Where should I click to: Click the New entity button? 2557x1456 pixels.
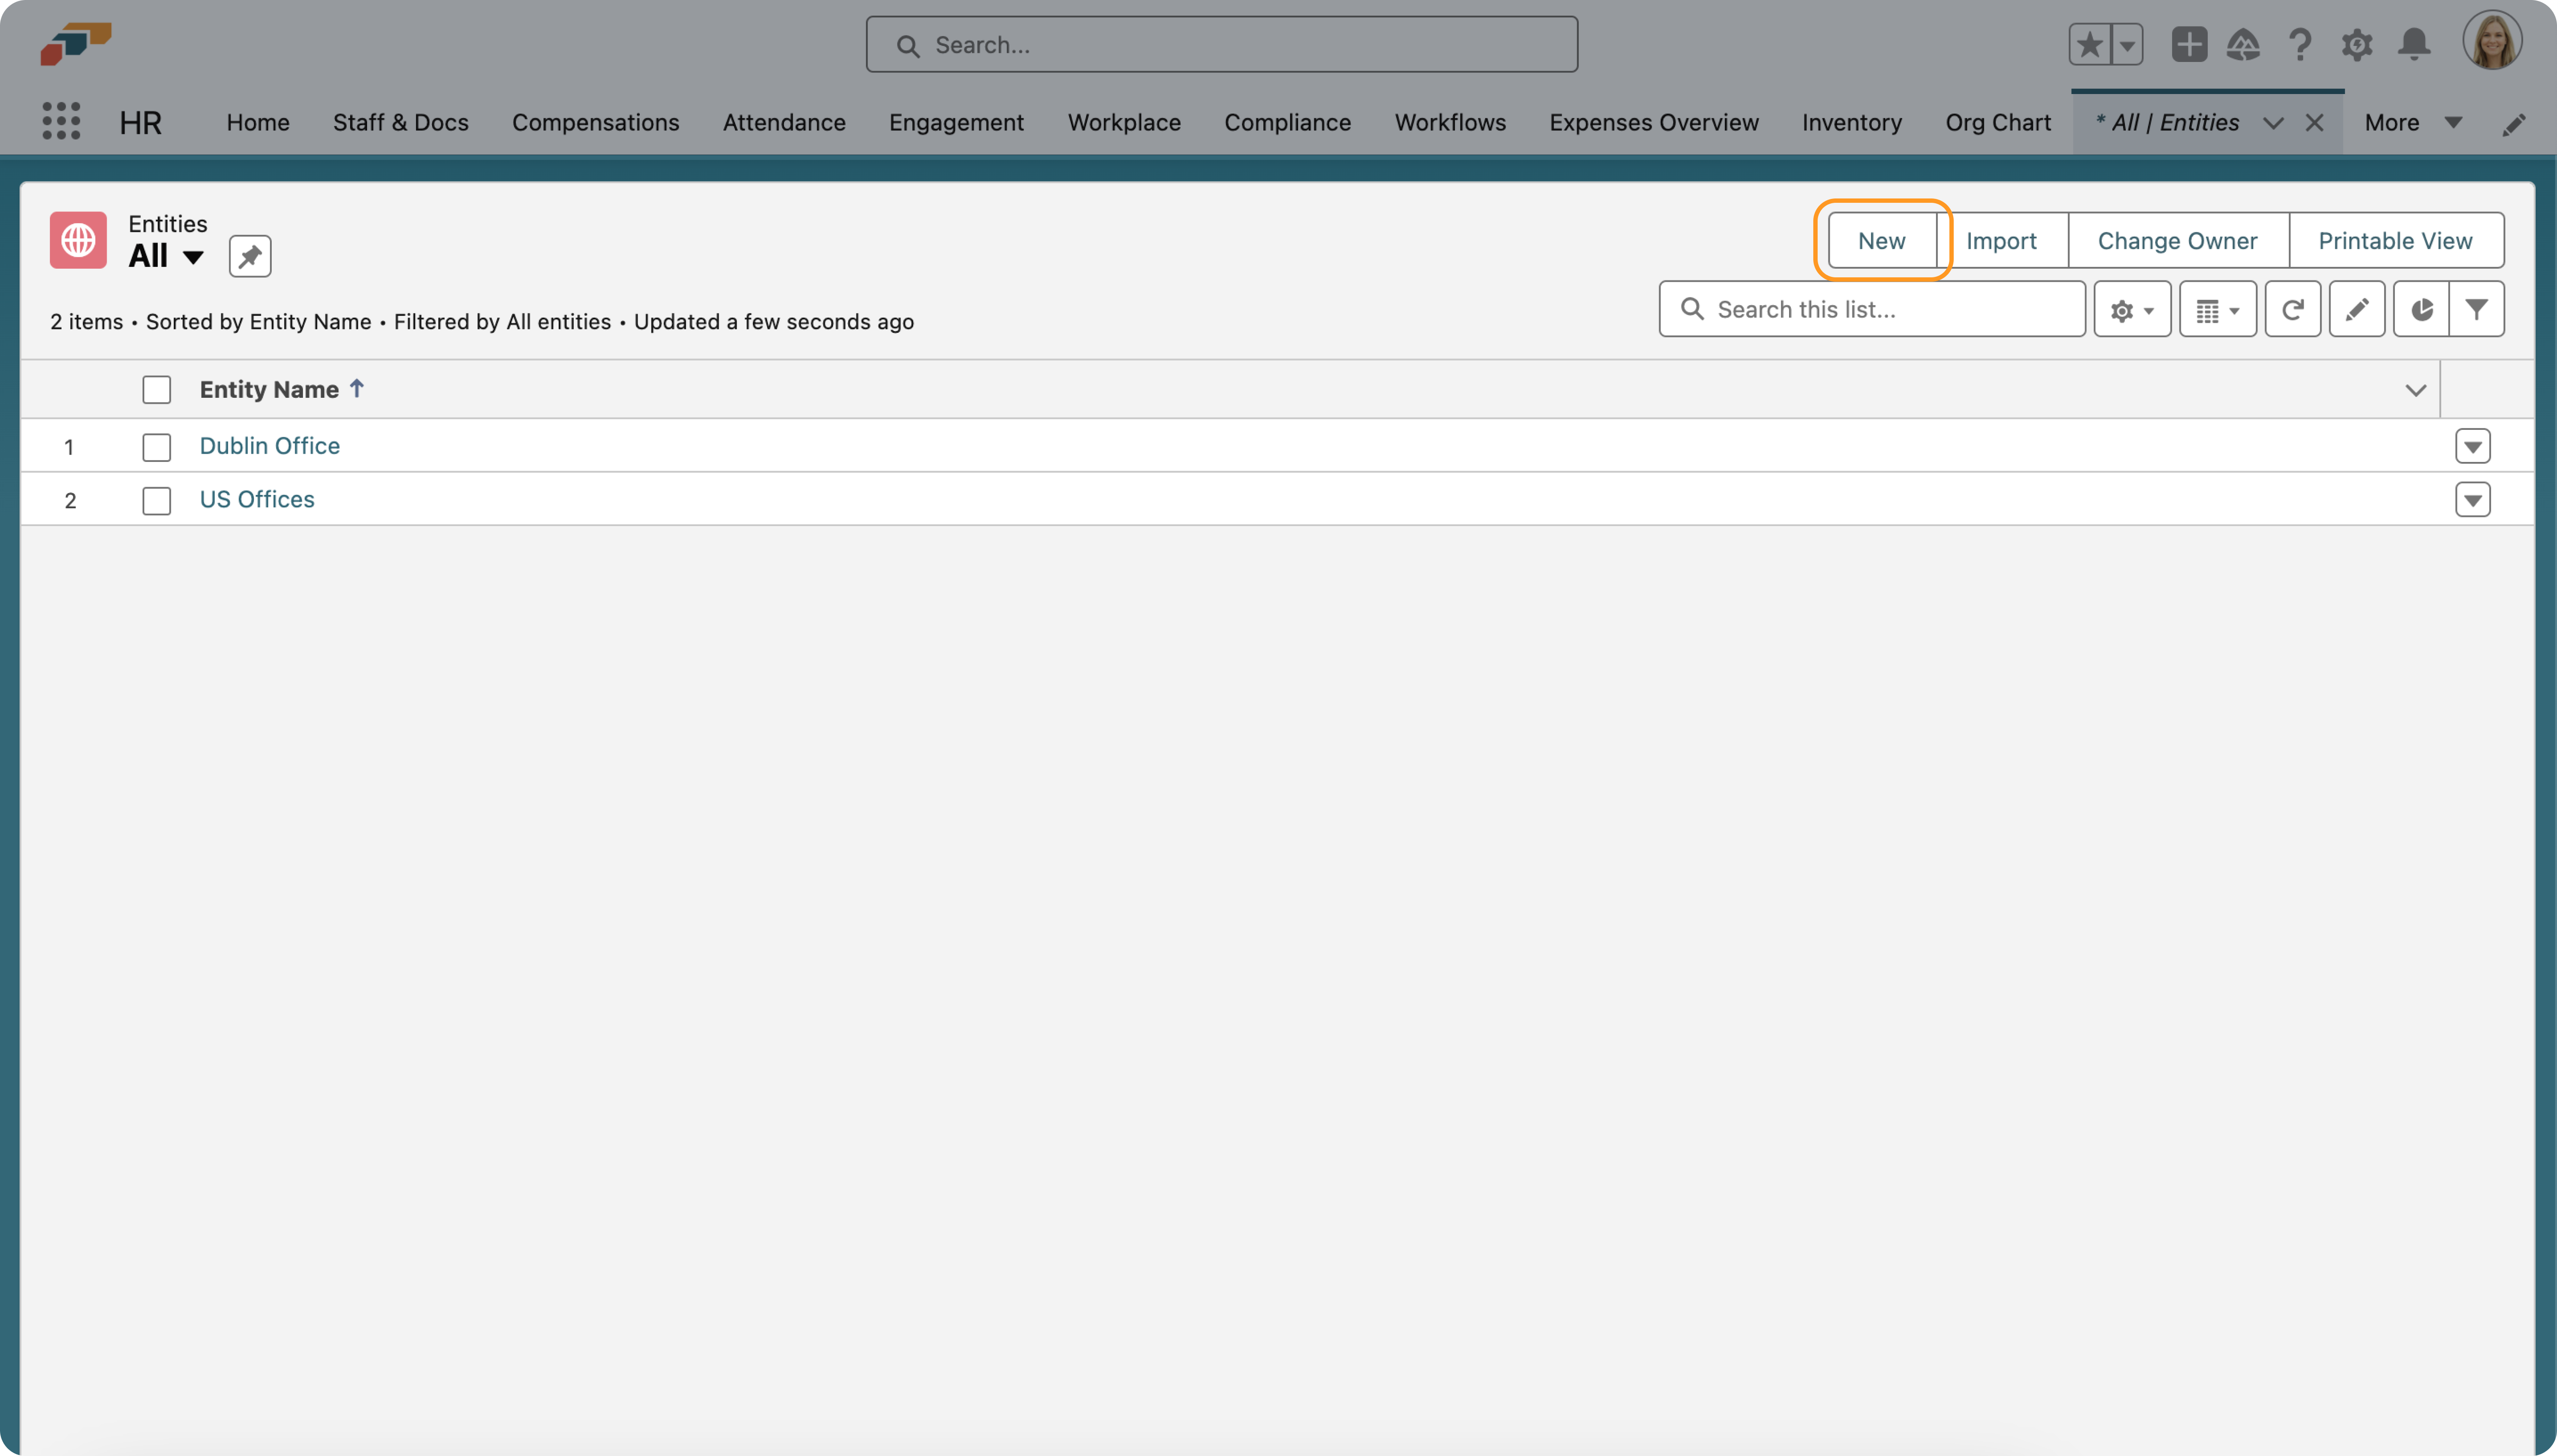pyautogui.click(x=1881, y=241)
